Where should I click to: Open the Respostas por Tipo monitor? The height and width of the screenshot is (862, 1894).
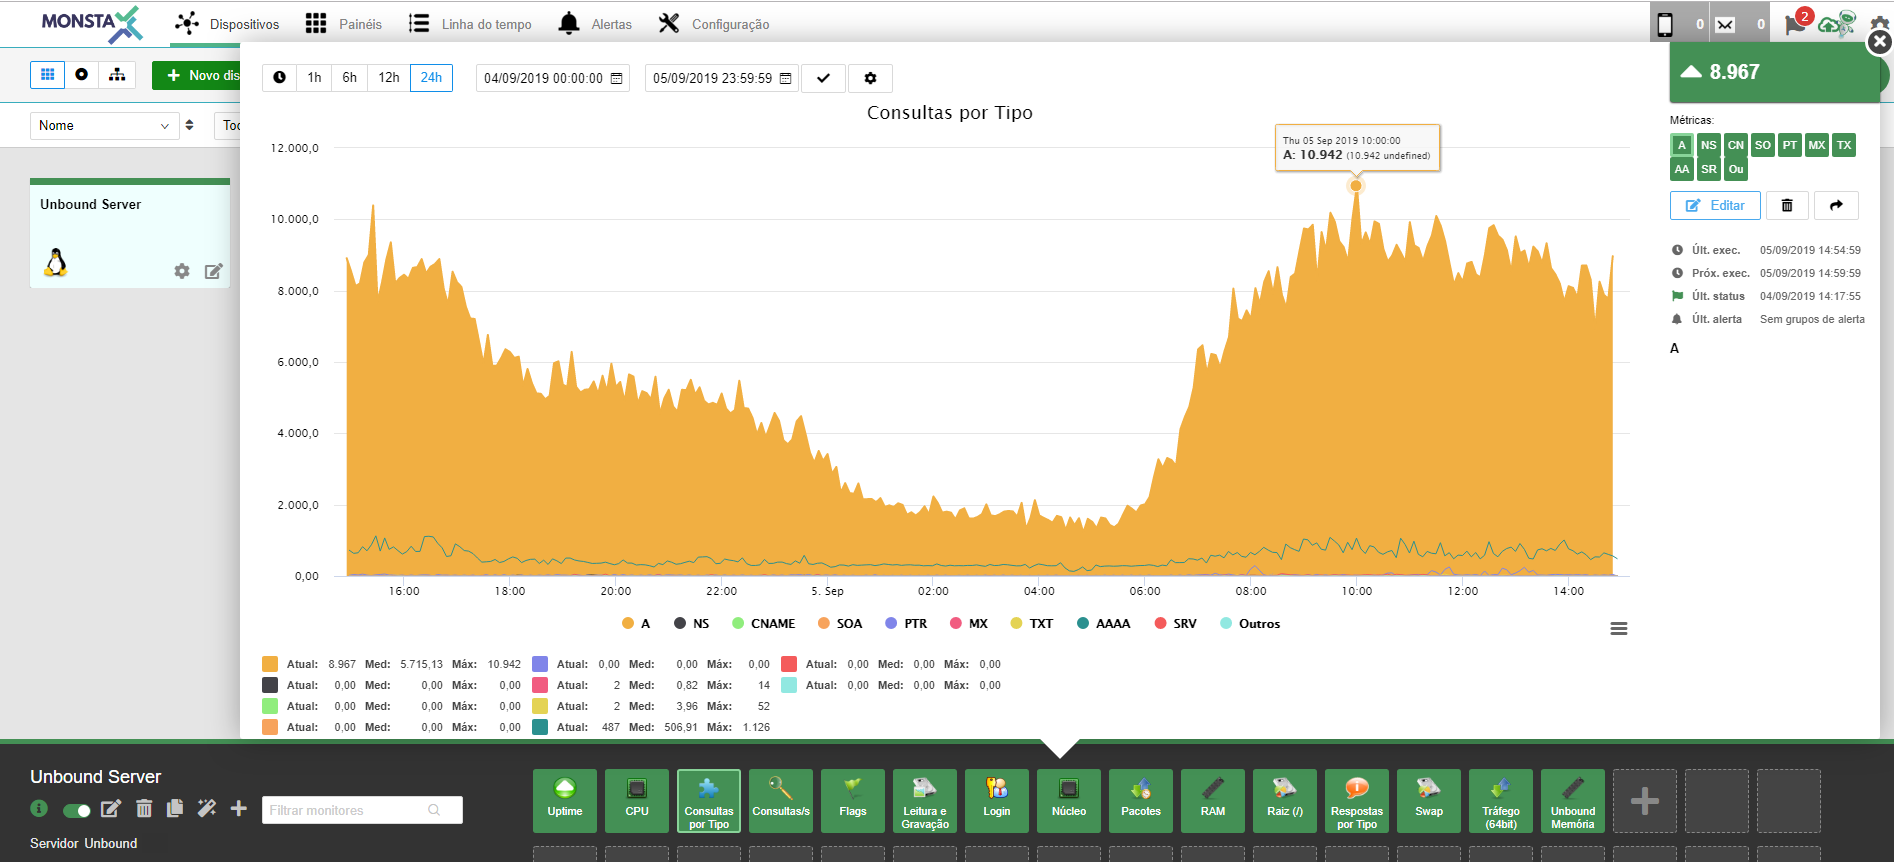tap(1357, 801)
